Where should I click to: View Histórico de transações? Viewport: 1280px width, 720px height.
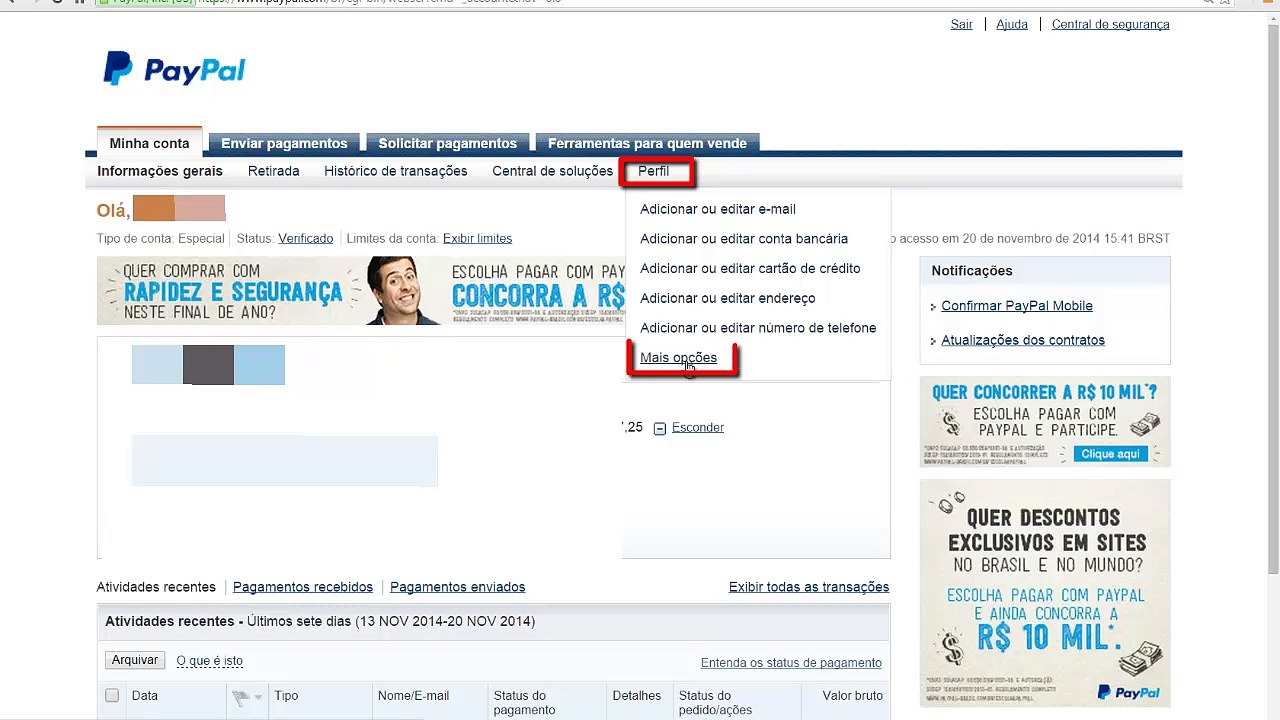(396, 171)
